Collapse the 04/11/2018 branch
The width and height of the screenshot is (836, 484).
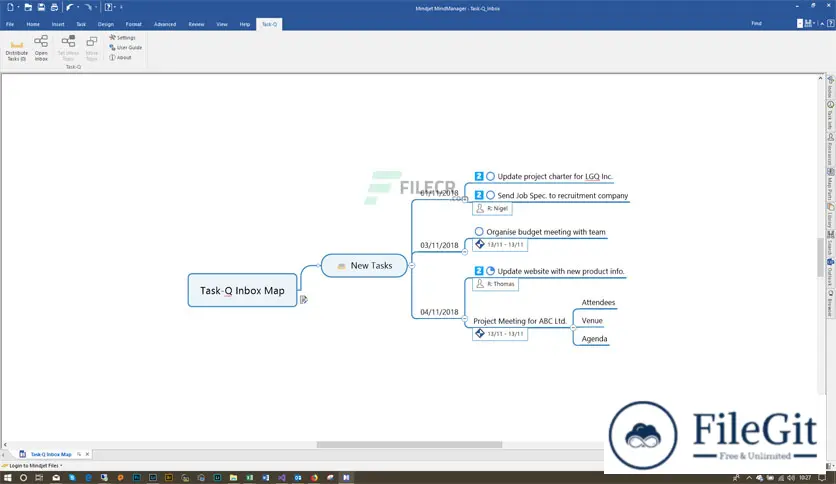point(465,318)
